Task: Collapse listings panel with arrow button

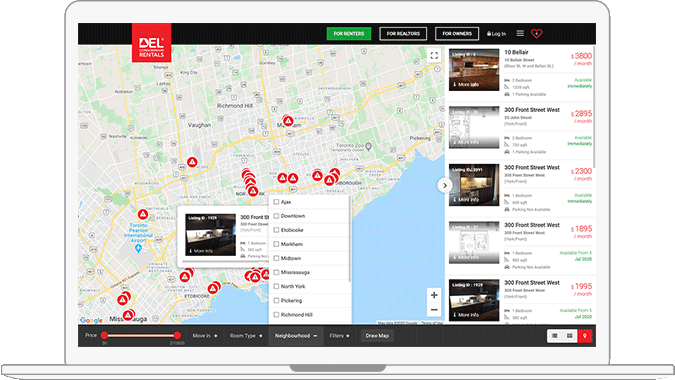Action: pyautogui.click(x=445, y=185)
